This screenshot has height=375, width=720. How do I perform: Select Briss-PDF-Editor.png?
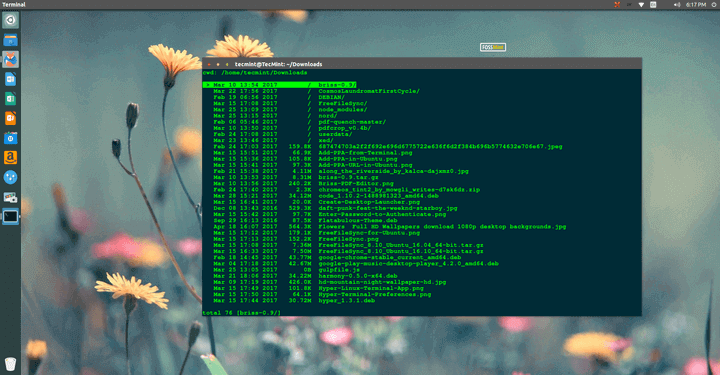[304, 184]
